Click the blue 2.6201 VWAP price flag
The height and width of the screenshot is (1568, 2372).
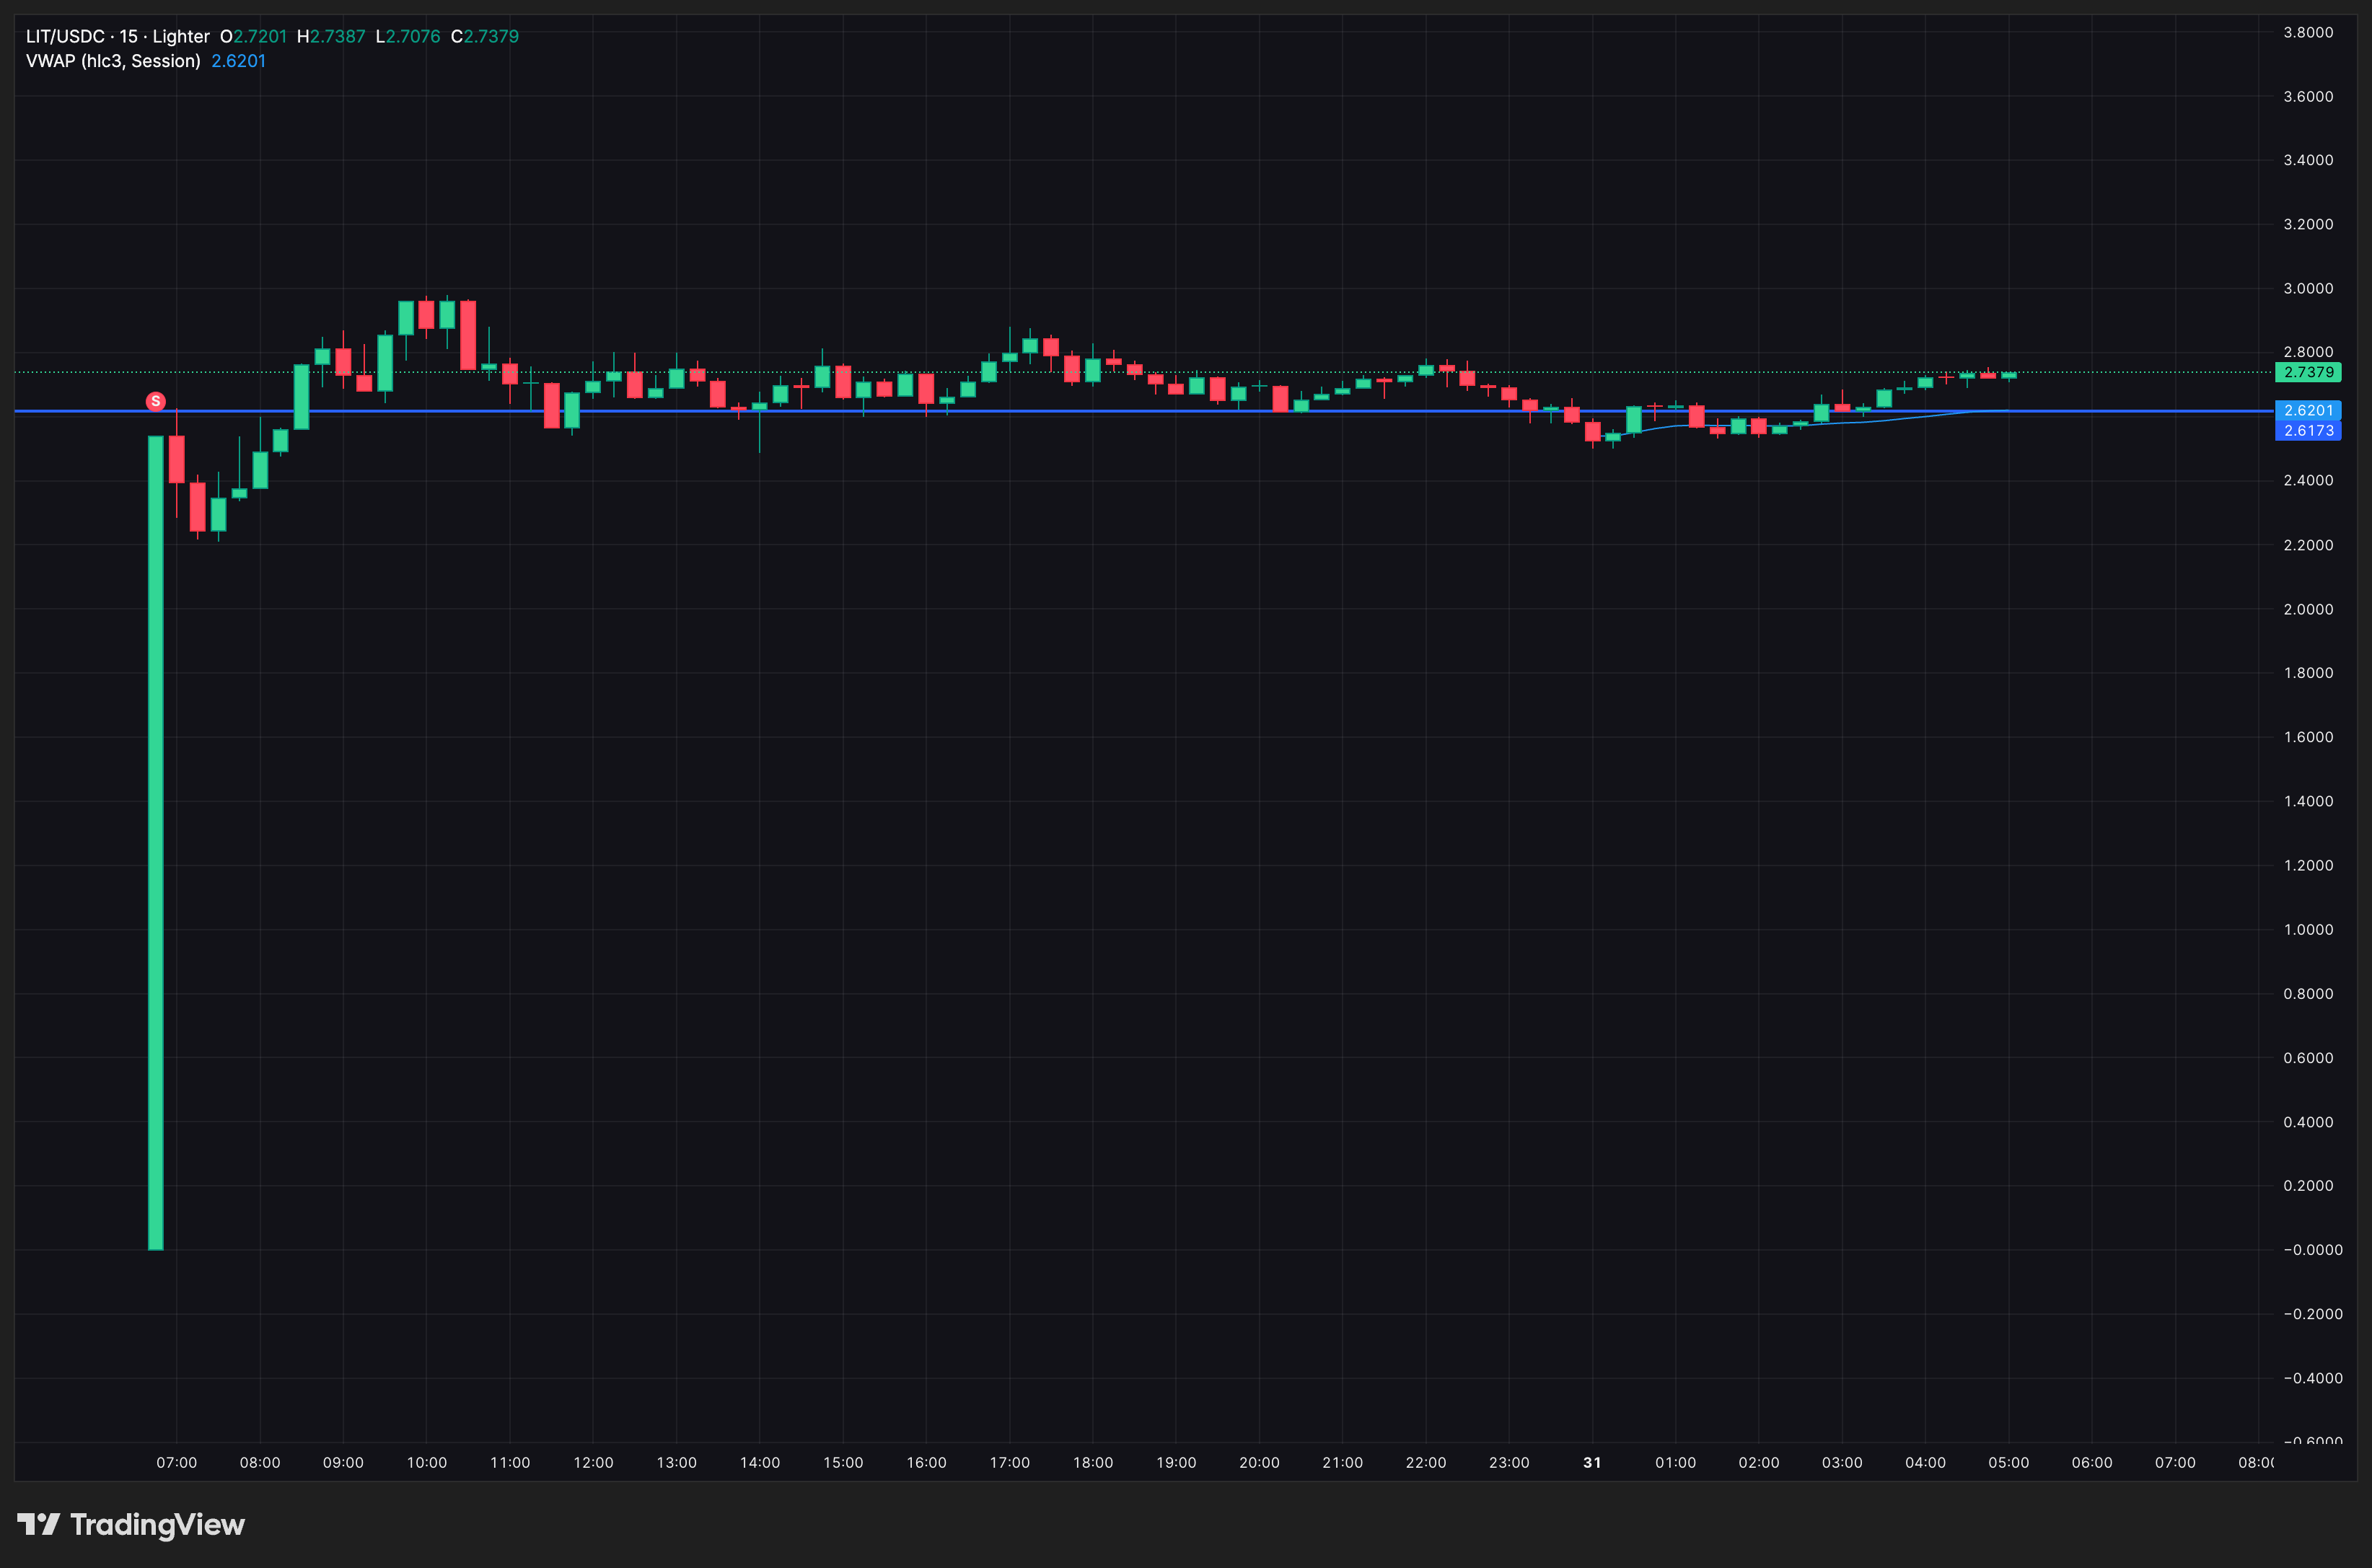coord(2308,410)
